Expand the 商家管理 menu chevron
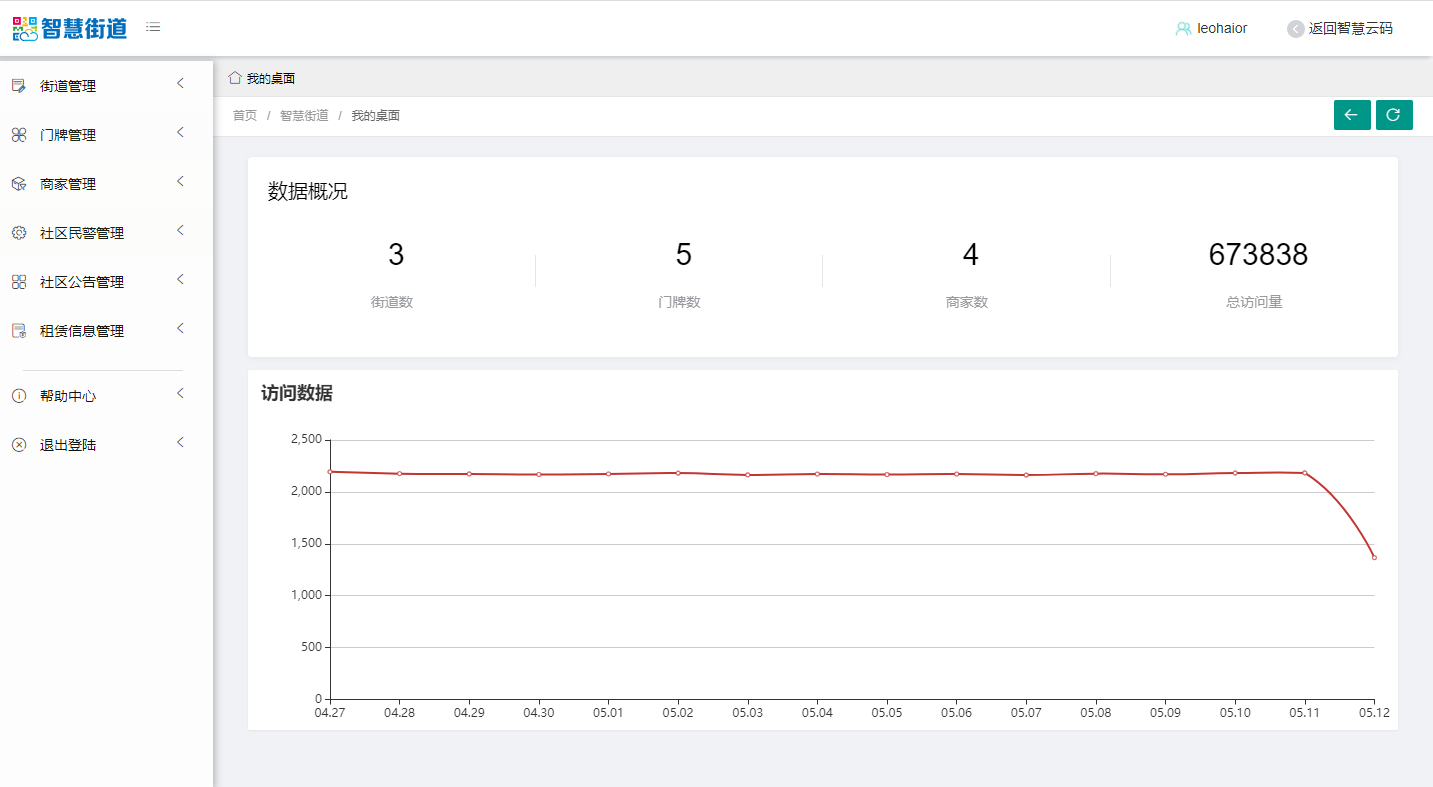Image resolution: width=1433 pixels, height=787 pixels. tap(180, 182)
